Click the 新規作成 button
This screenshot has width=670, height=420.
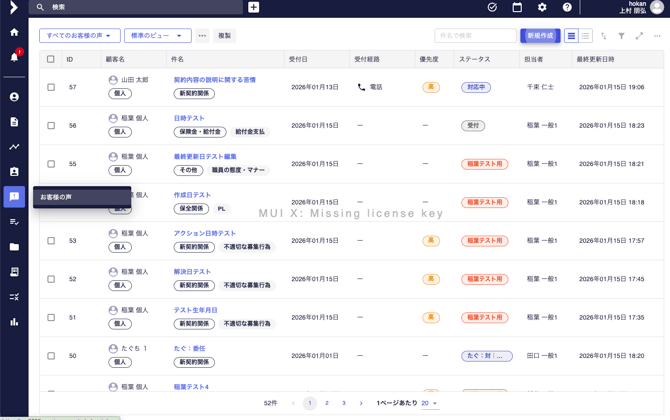[540, 36]
